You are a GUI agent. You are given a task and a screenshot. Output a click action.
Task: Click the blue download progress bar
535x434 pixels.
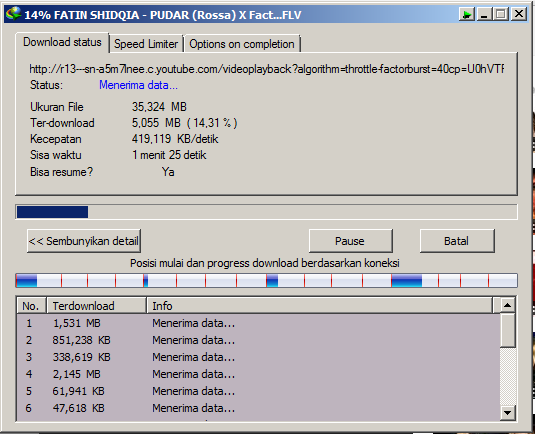pos(266,212)
